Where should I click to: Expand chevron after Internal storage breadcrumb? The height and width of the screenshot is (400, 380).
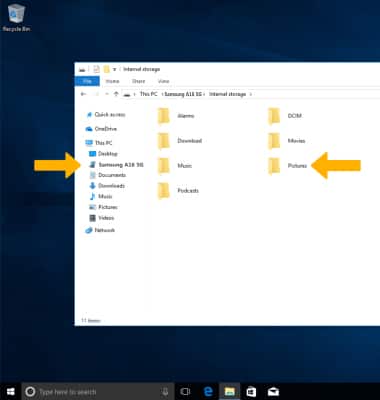251,94
